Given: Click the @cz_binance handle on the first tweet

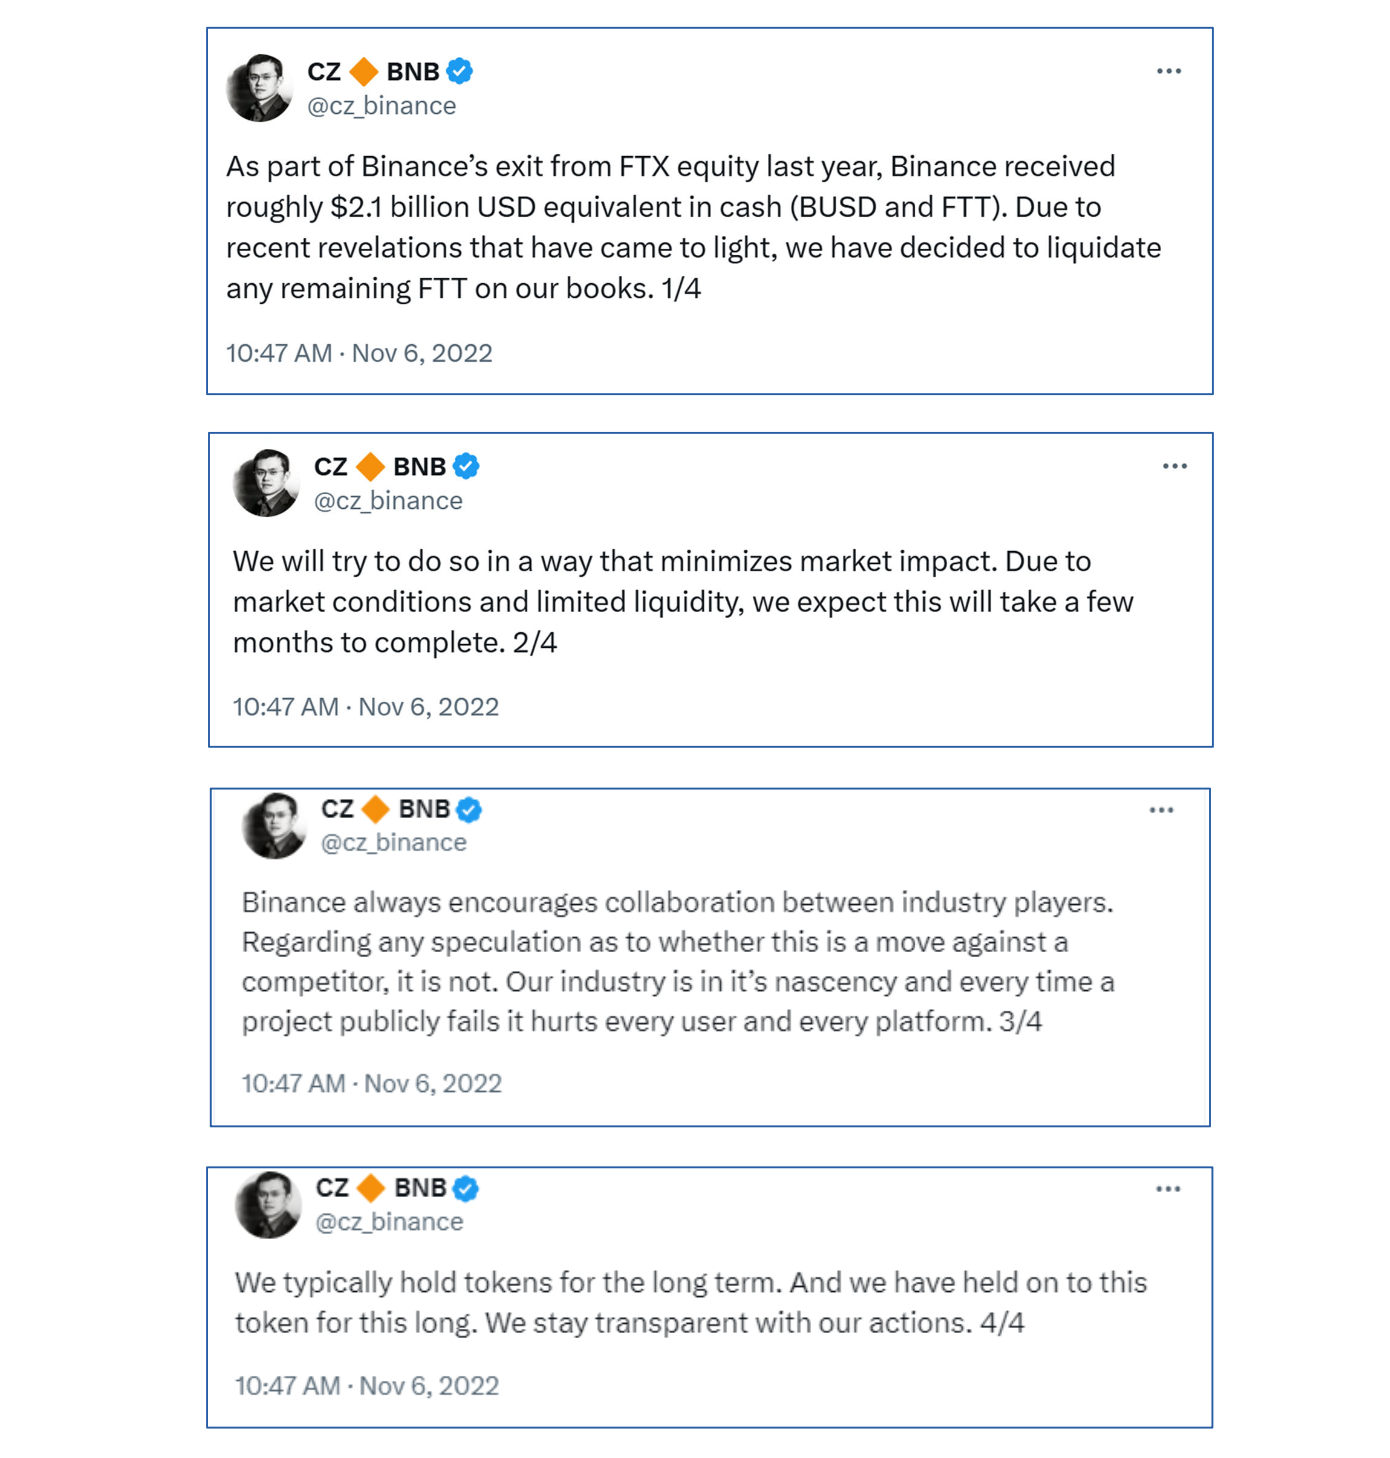Looking at the screenshot, I should click(383, 105).
